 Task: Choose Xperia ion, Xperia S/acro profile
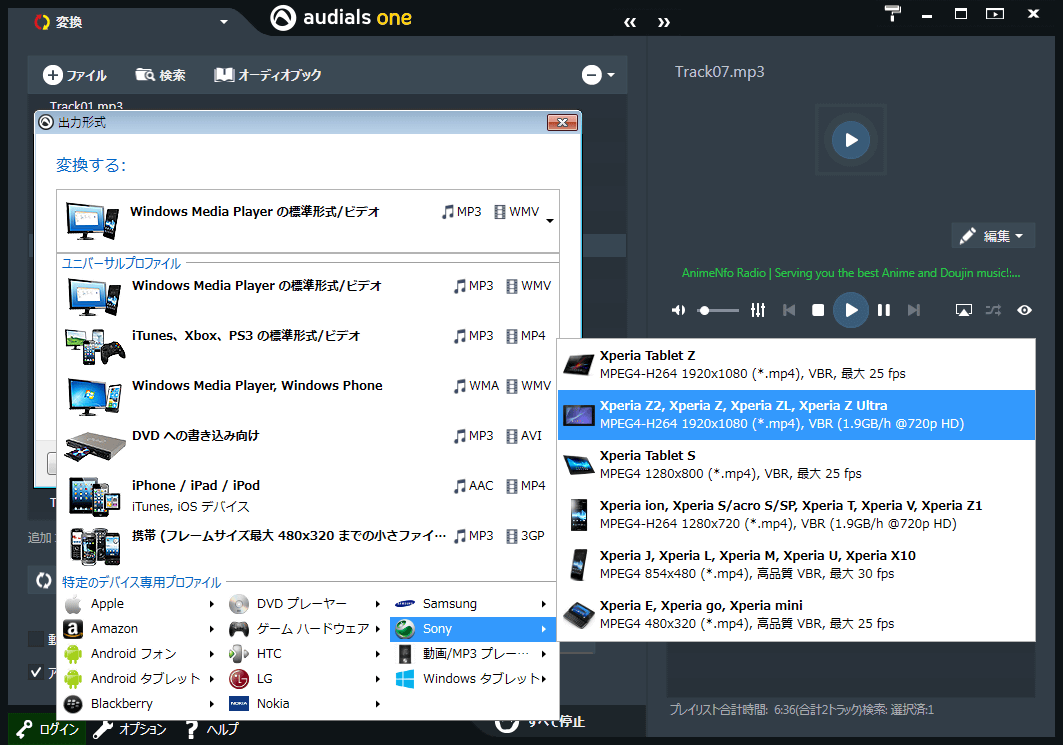click(796, 515)
